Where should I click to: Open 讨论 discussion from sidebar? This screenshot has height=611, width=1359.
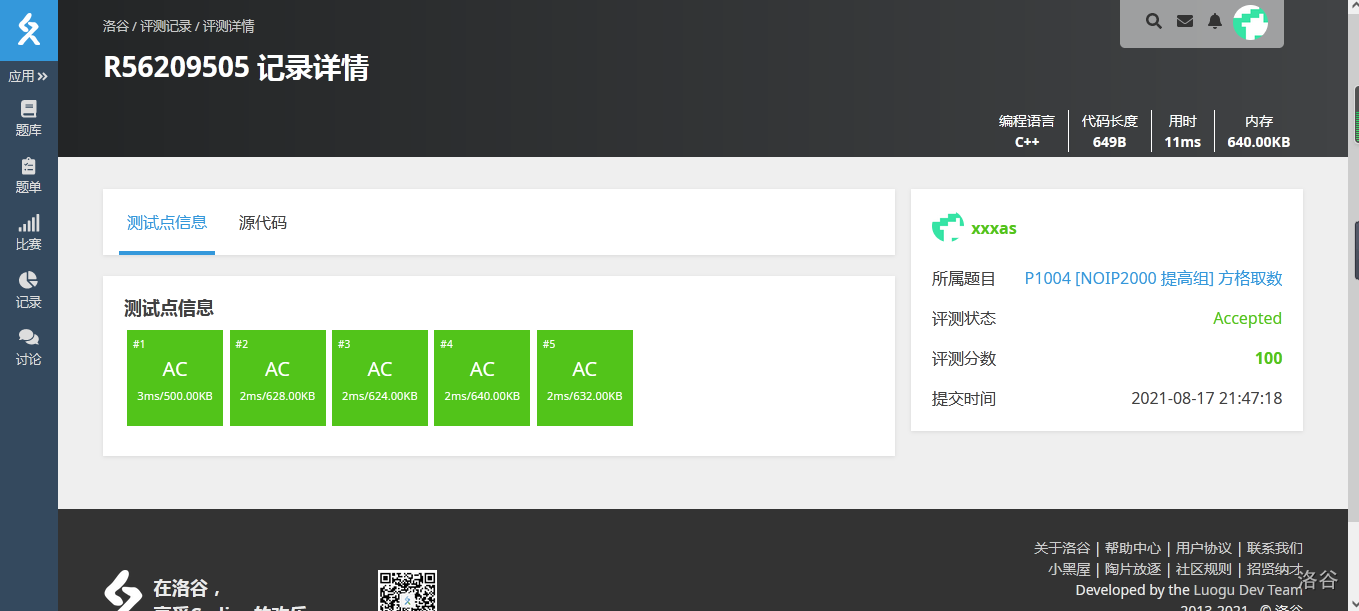coord(29,347)
